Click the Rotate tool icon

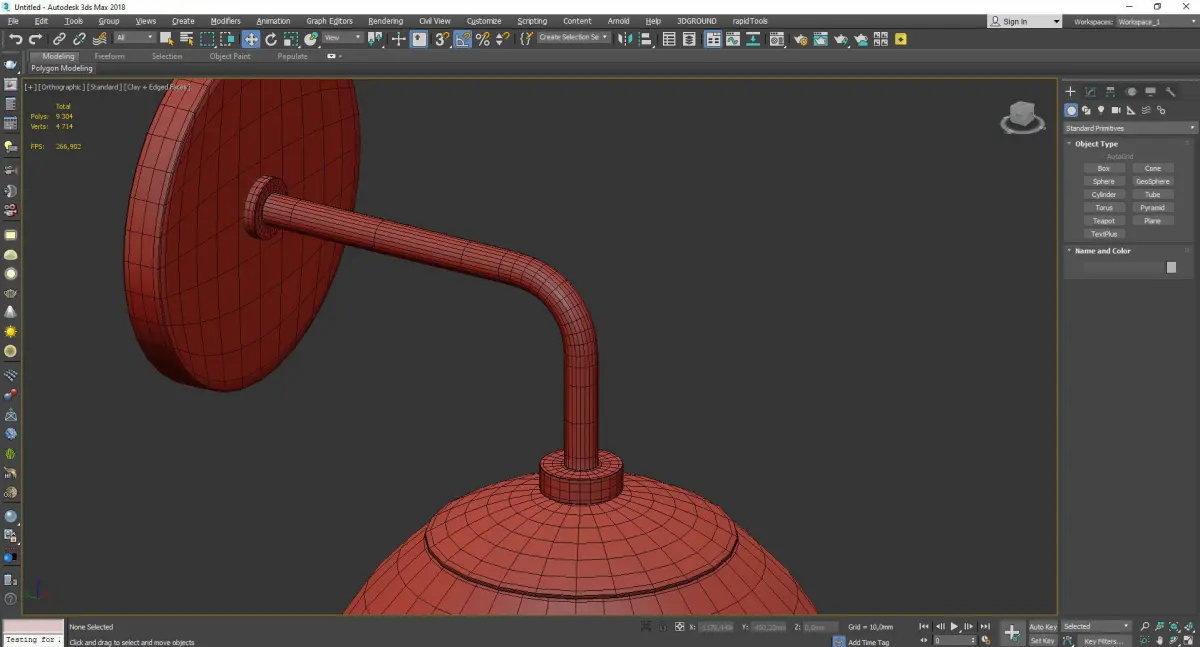[270, 39]
